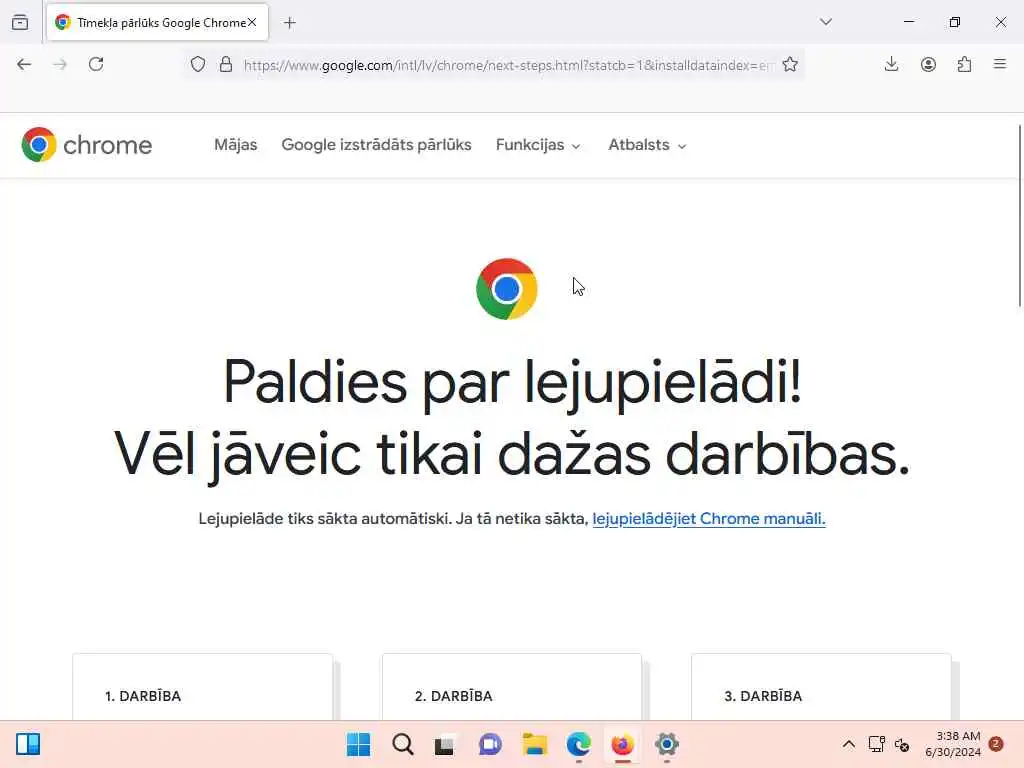Click the '3. DARBĪBA' step card
The height and width of the screenshot is (768, 1024).
[x=821, y=687]
